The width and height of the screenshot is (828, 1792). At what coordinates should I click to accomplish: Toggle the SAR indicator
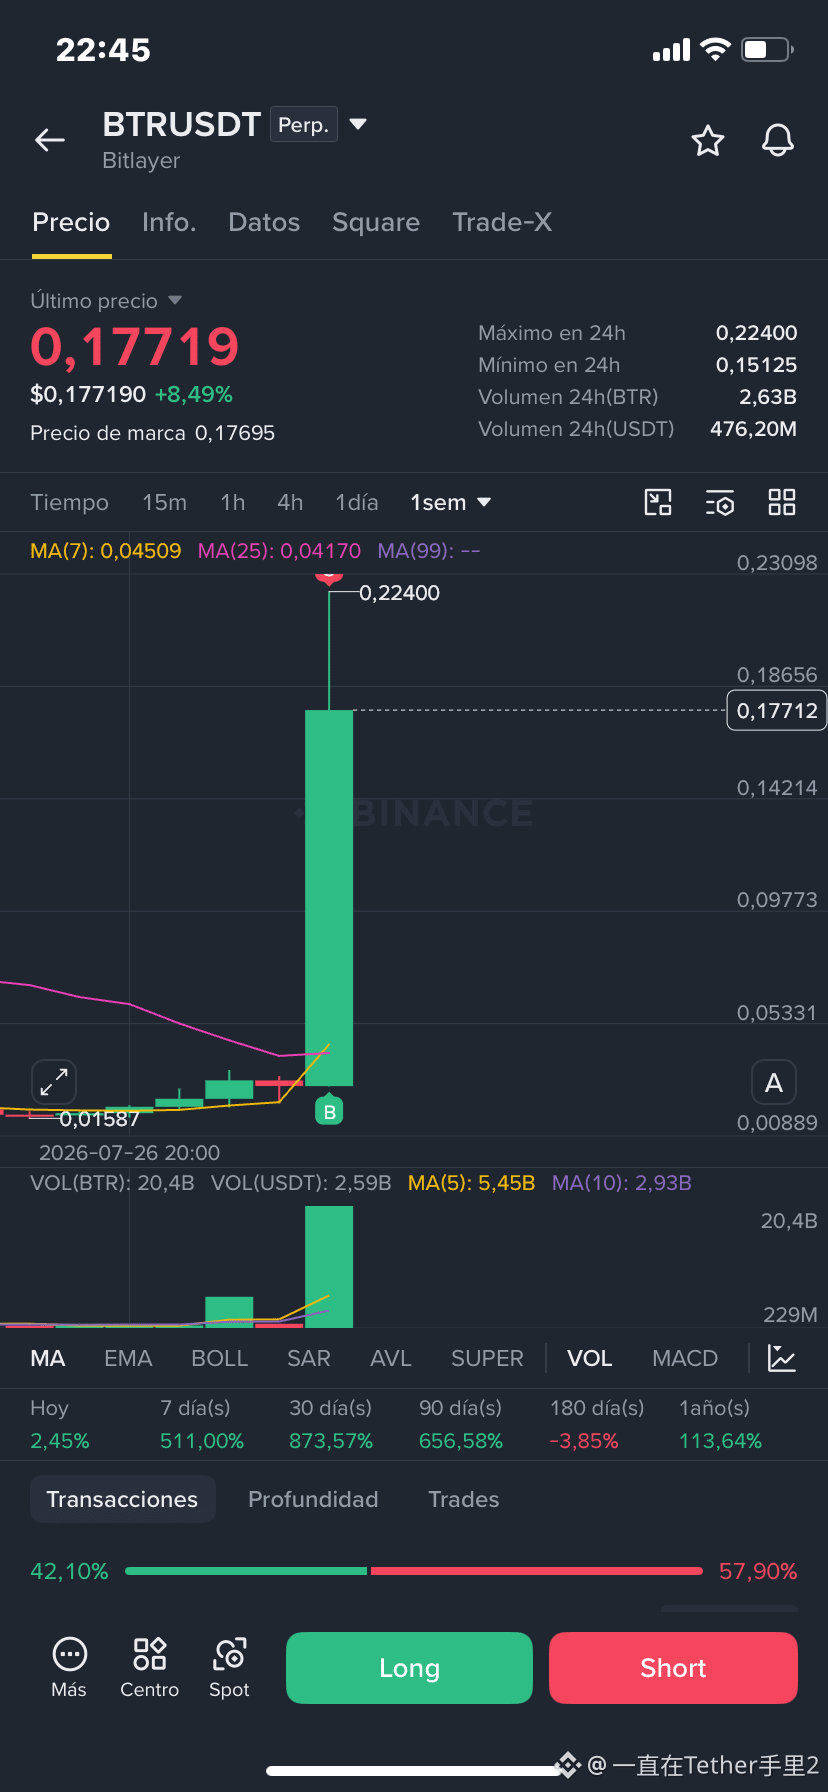[x=308, y=1358]
